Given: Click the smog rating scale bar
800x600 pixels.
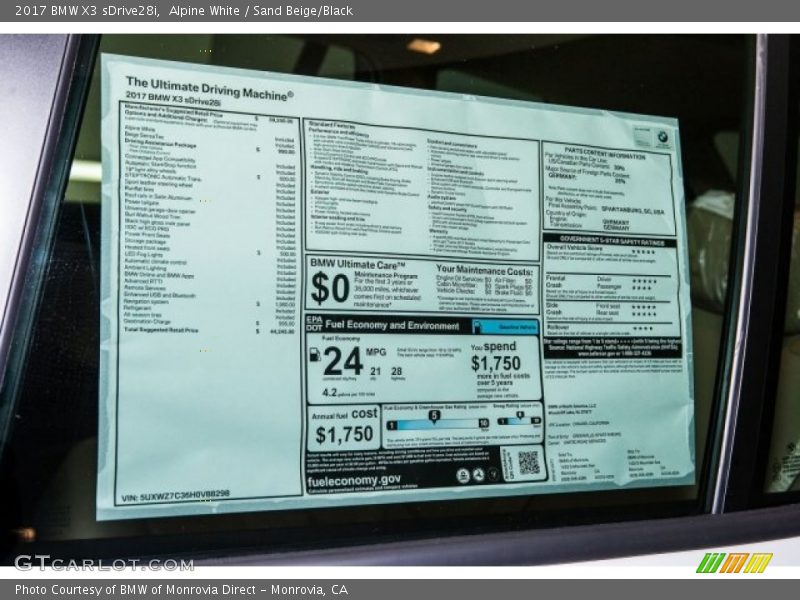Looking at the screenshot, I should 519,421.
